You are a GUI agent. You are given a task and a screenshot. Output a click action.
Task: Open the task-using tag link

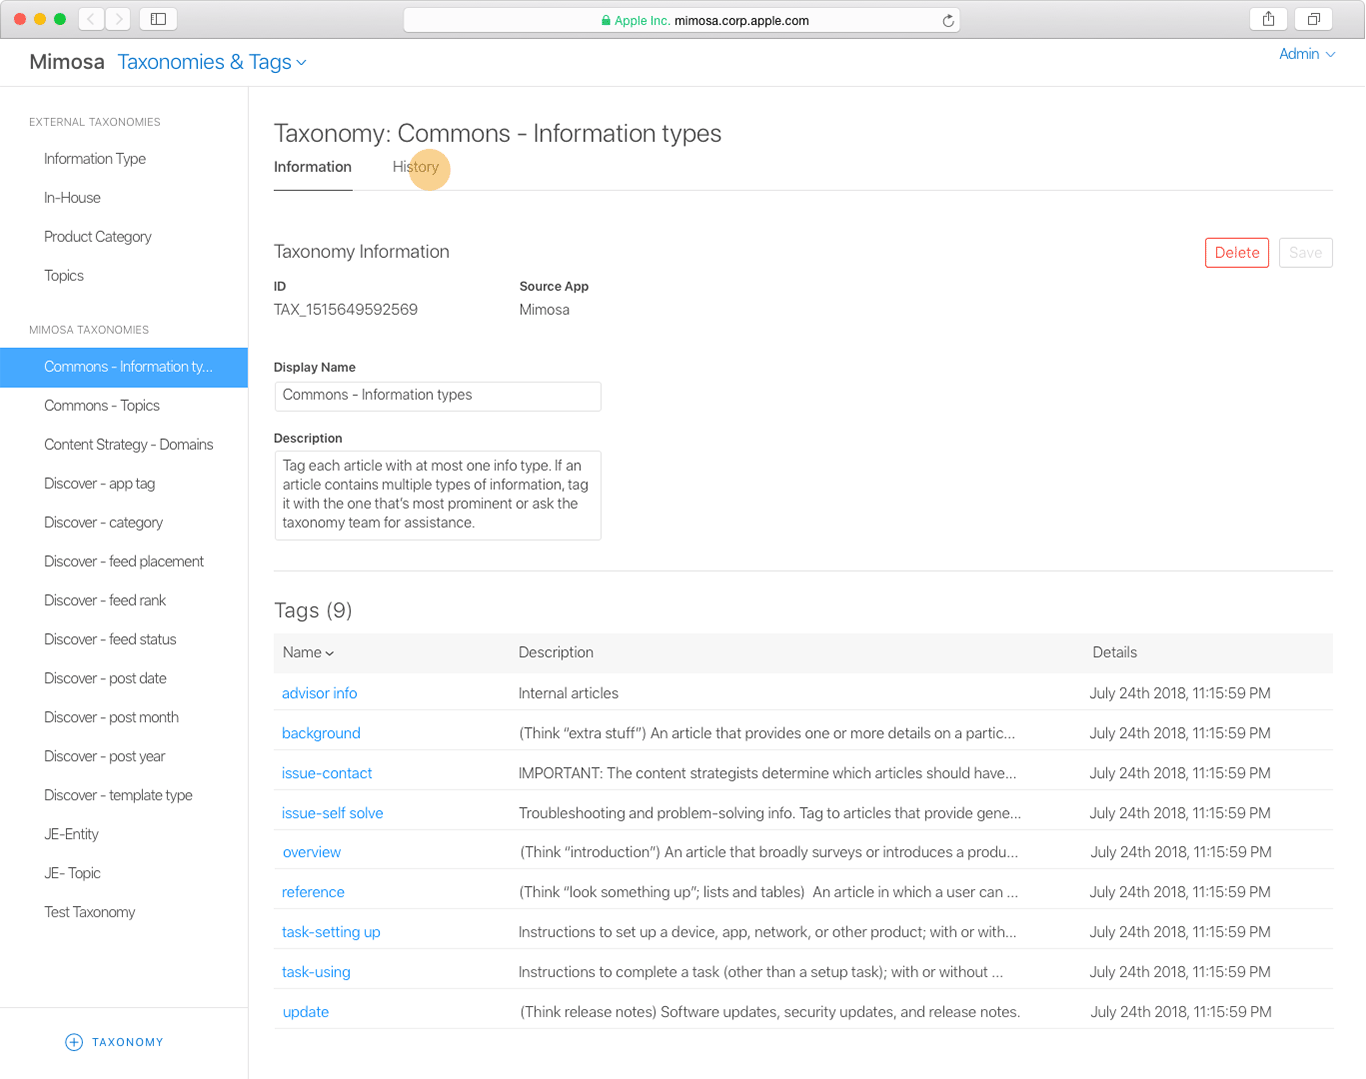[x=316, y=972]
